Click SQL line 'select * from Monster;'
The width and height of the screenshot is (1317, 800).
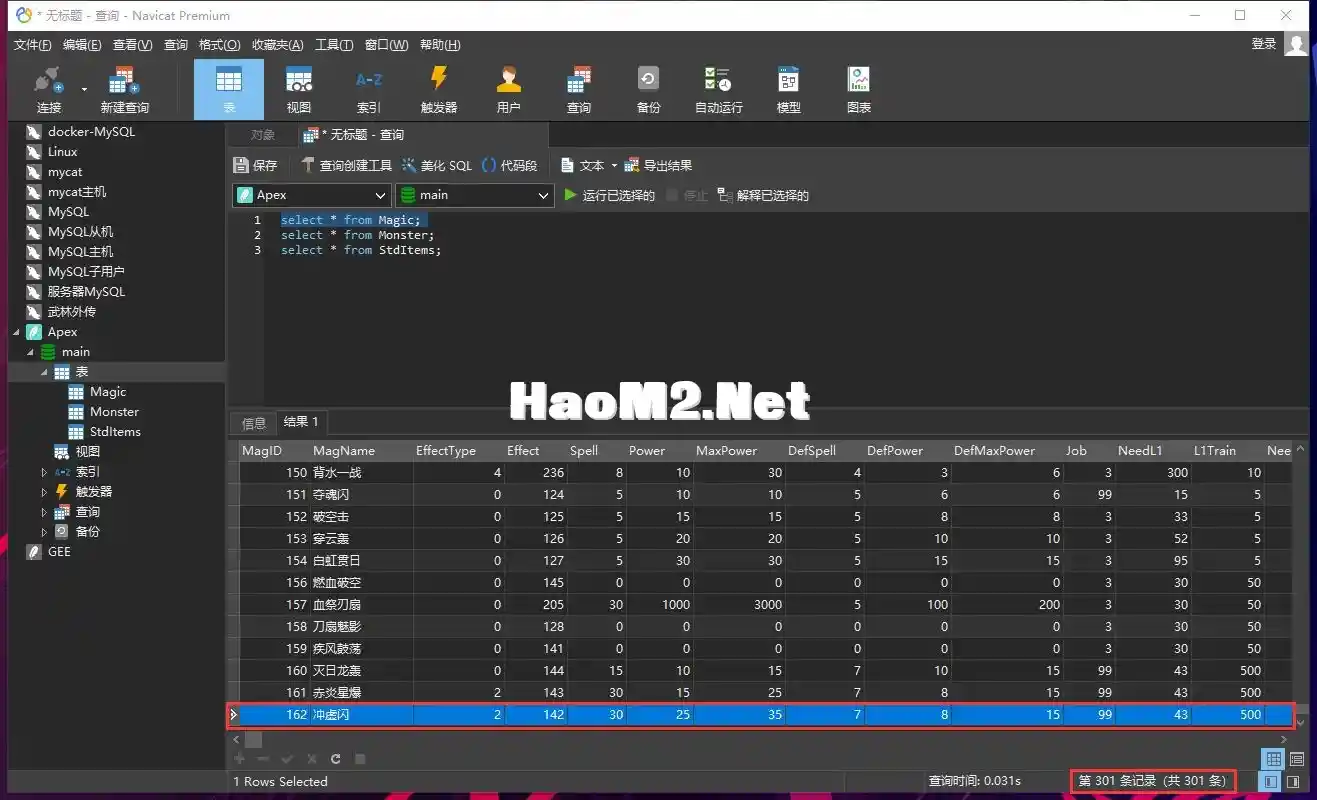357,235
